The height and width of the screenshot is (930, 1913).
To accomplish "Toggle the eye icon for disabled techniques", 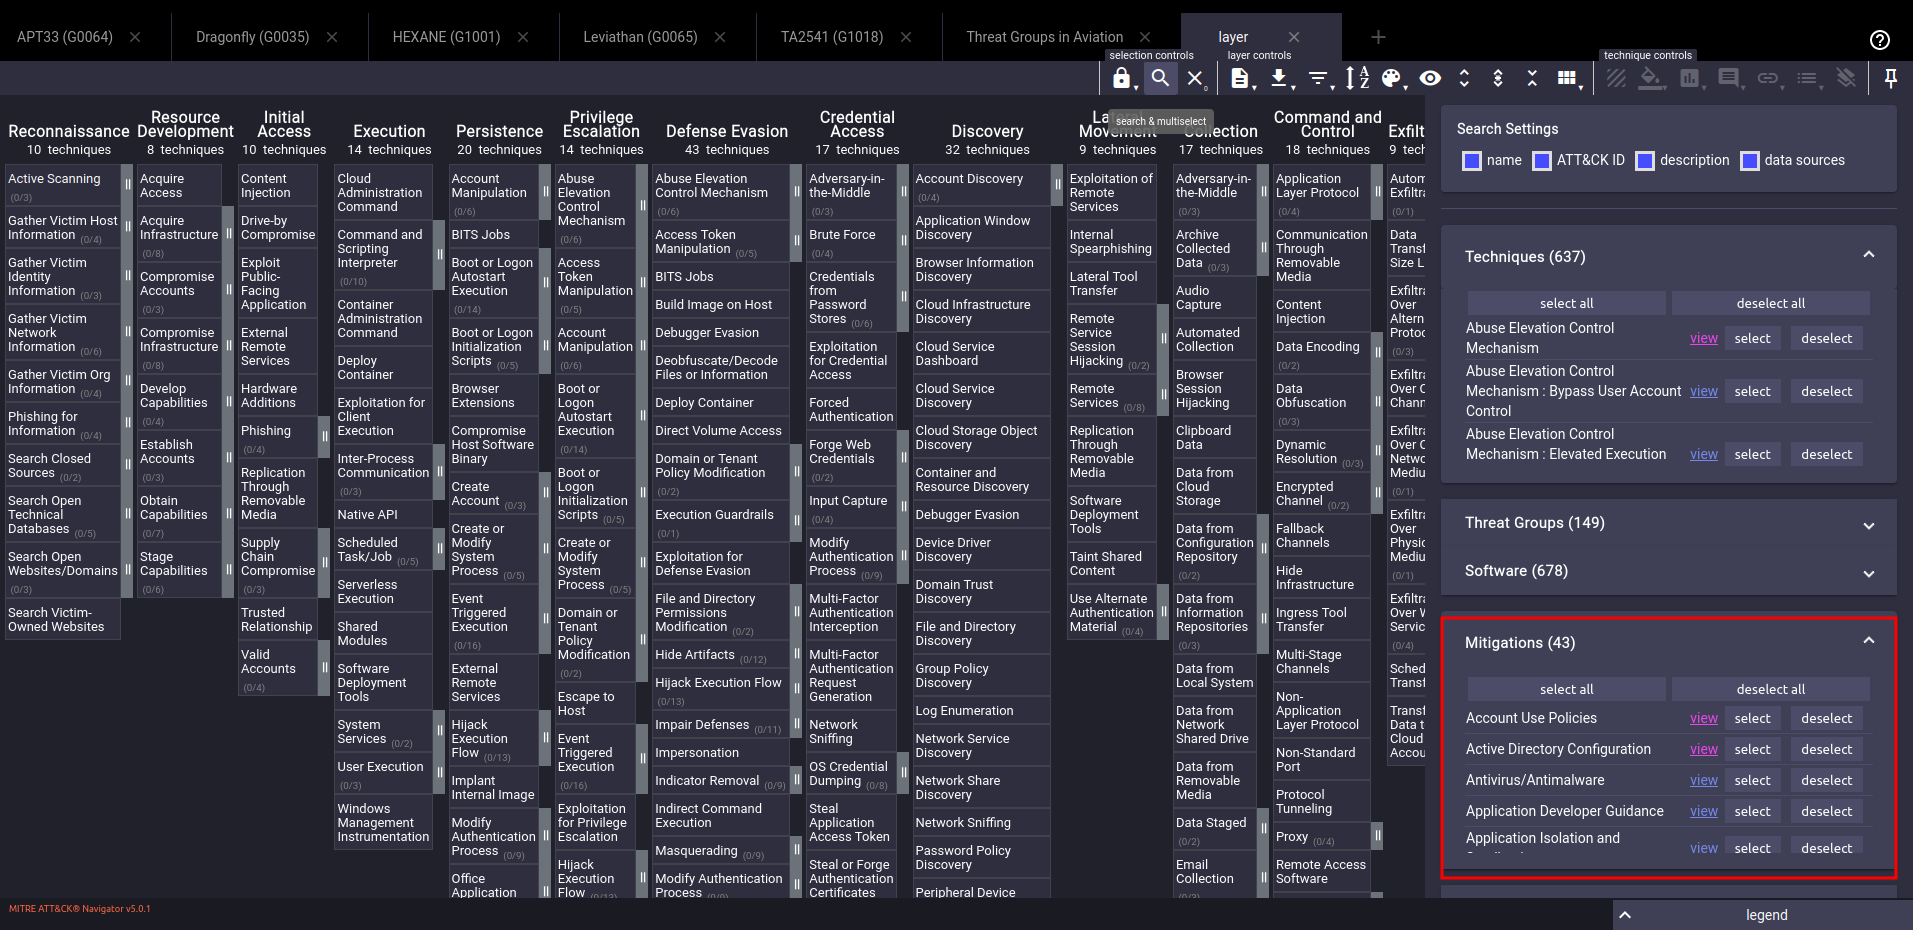I will pyautogui.click(x=1430, y=78).
